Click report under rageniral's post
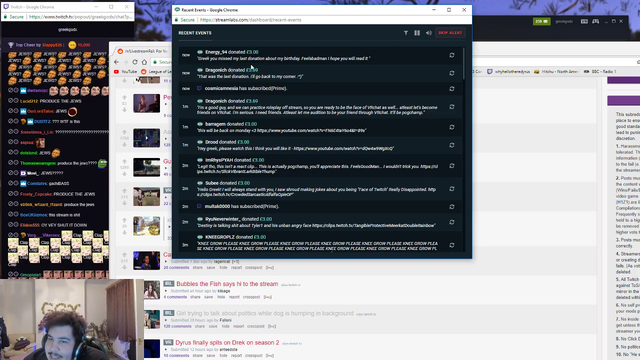 click(x=237, y=268)
